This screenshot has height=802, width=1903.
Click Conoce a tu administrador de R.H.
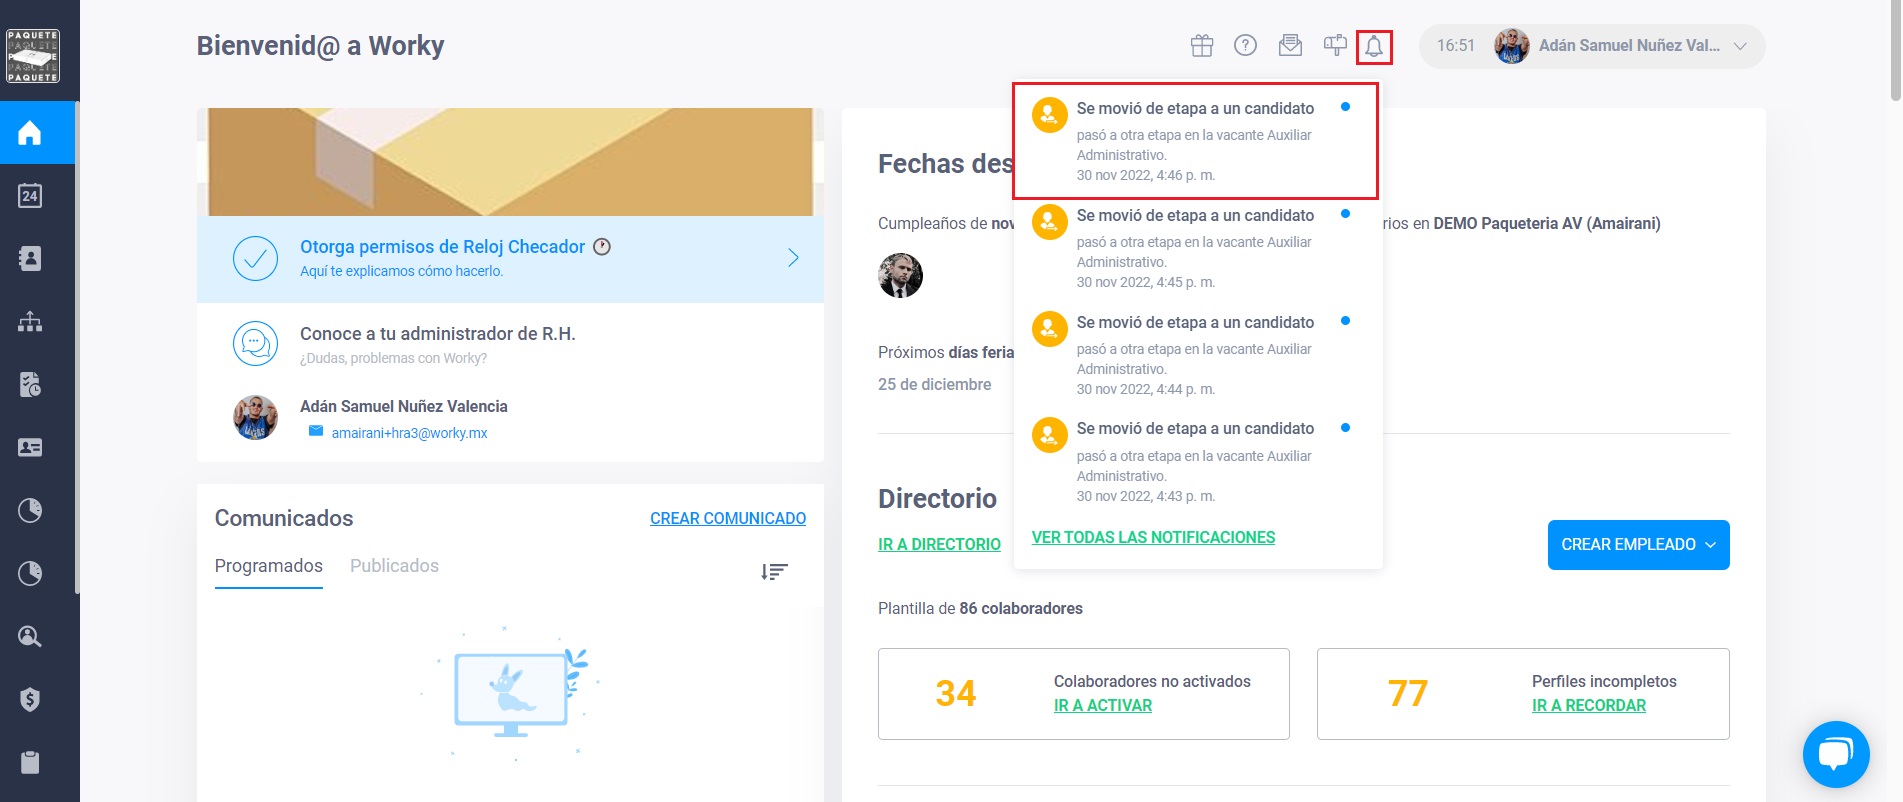coord(438,334)
